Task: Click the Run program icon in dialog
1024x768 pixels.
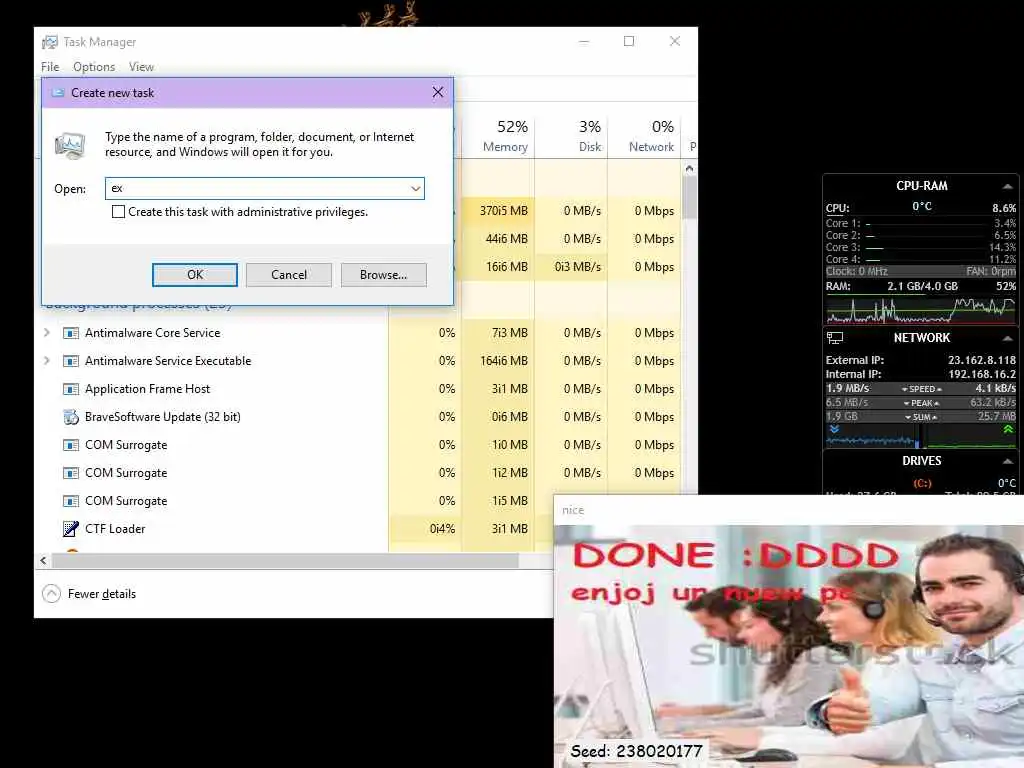Action: pos(70,145)
